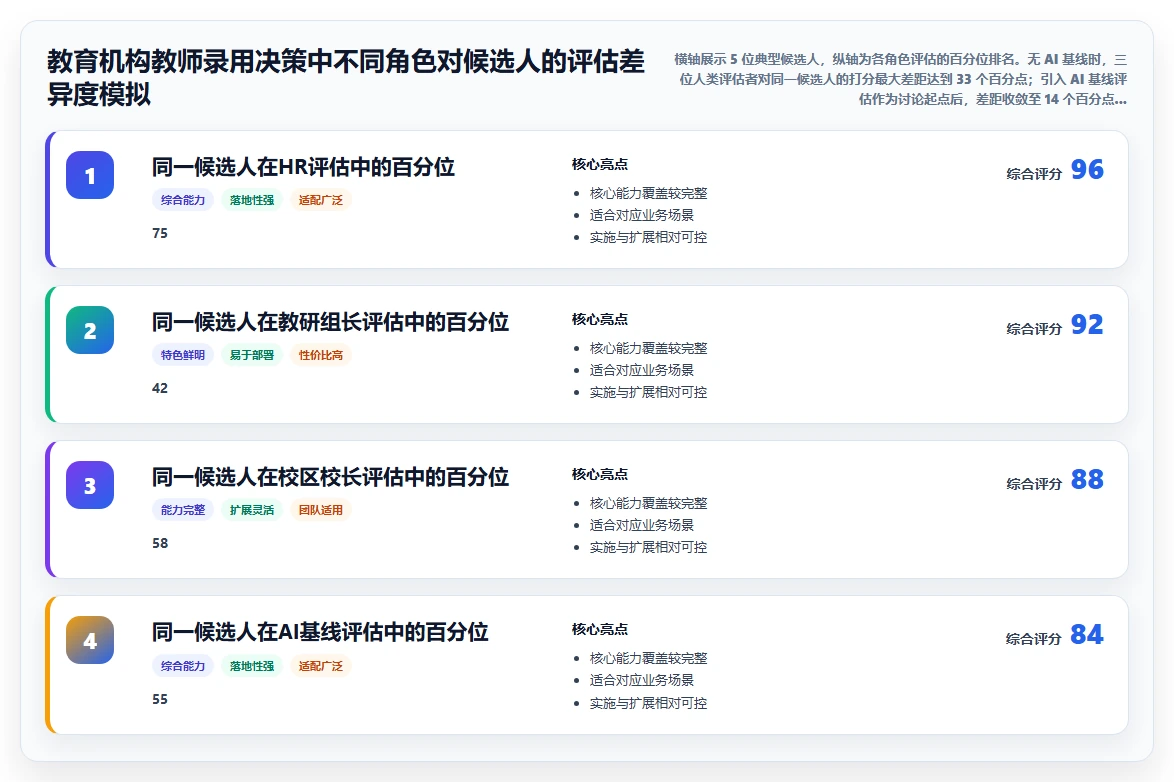Select the 落地性强 tag in HR card
The width and height of the screenshot is (1174, 782).
(x=252, y=200)
